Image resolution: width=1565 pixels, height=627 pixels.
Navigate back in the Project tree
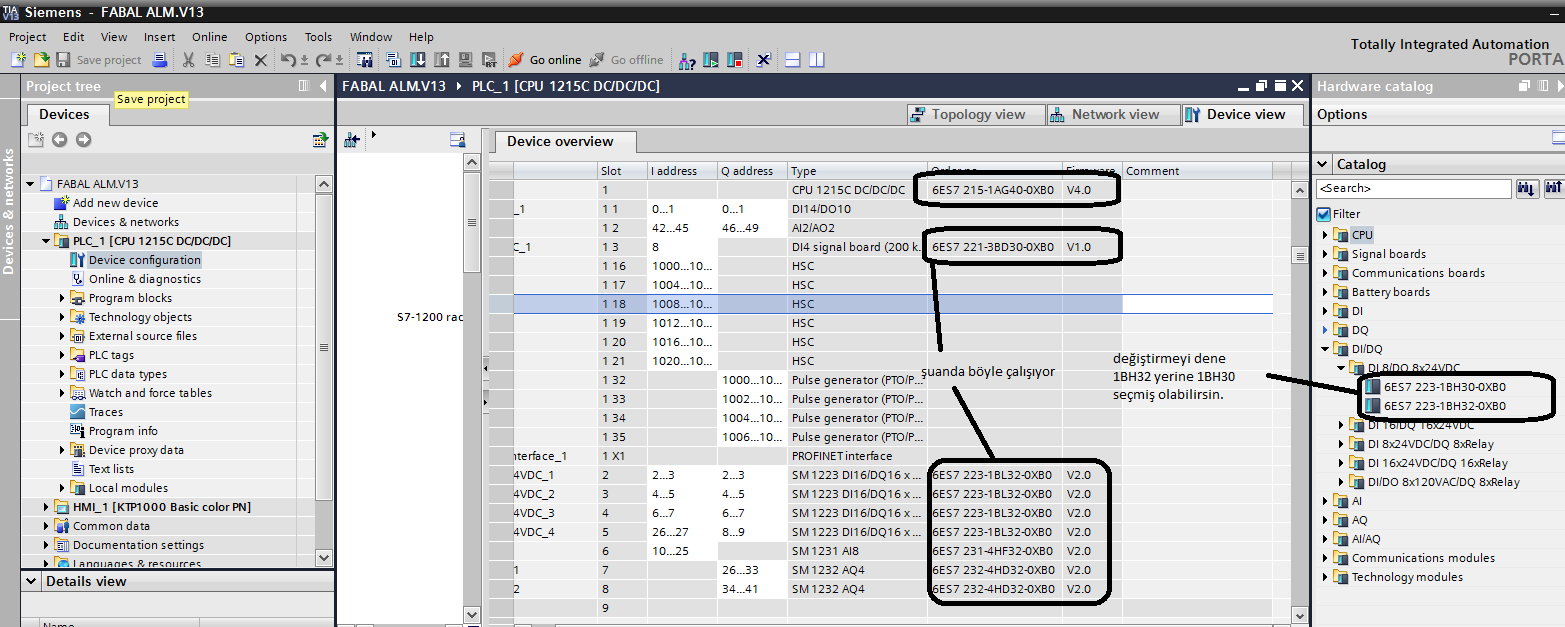pyautogui.click(x=59, y=140)
